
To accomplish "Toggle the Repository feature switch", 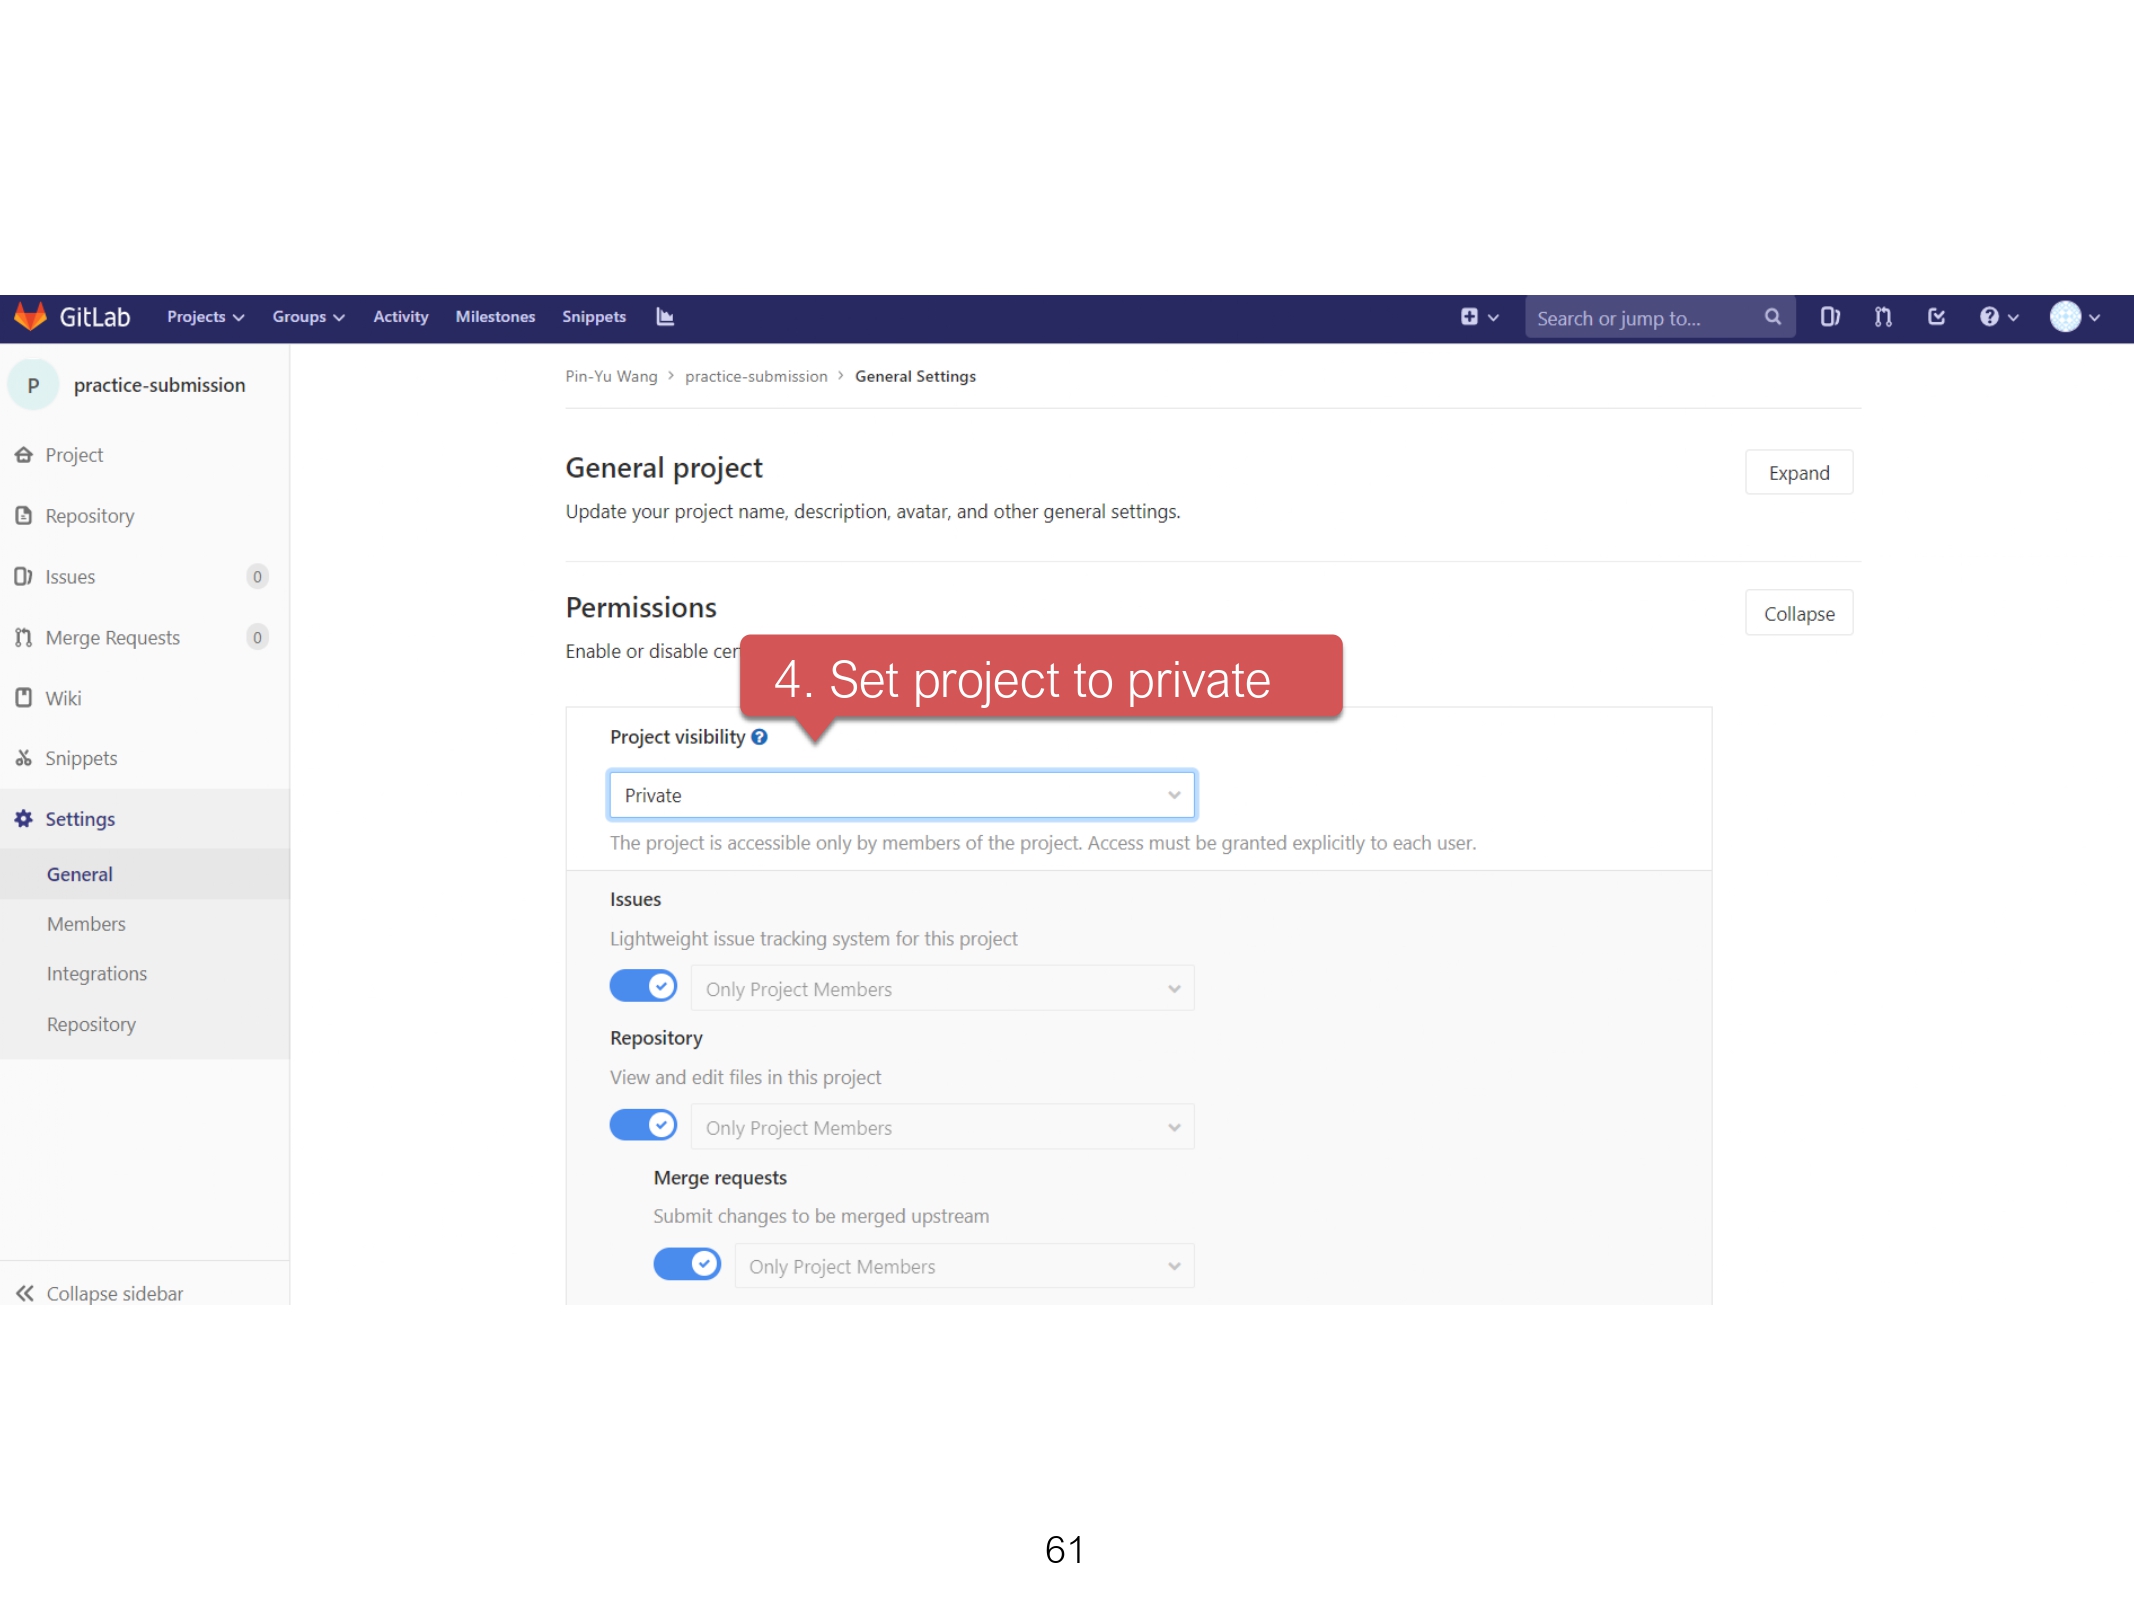I will (x=643, y=1125).
